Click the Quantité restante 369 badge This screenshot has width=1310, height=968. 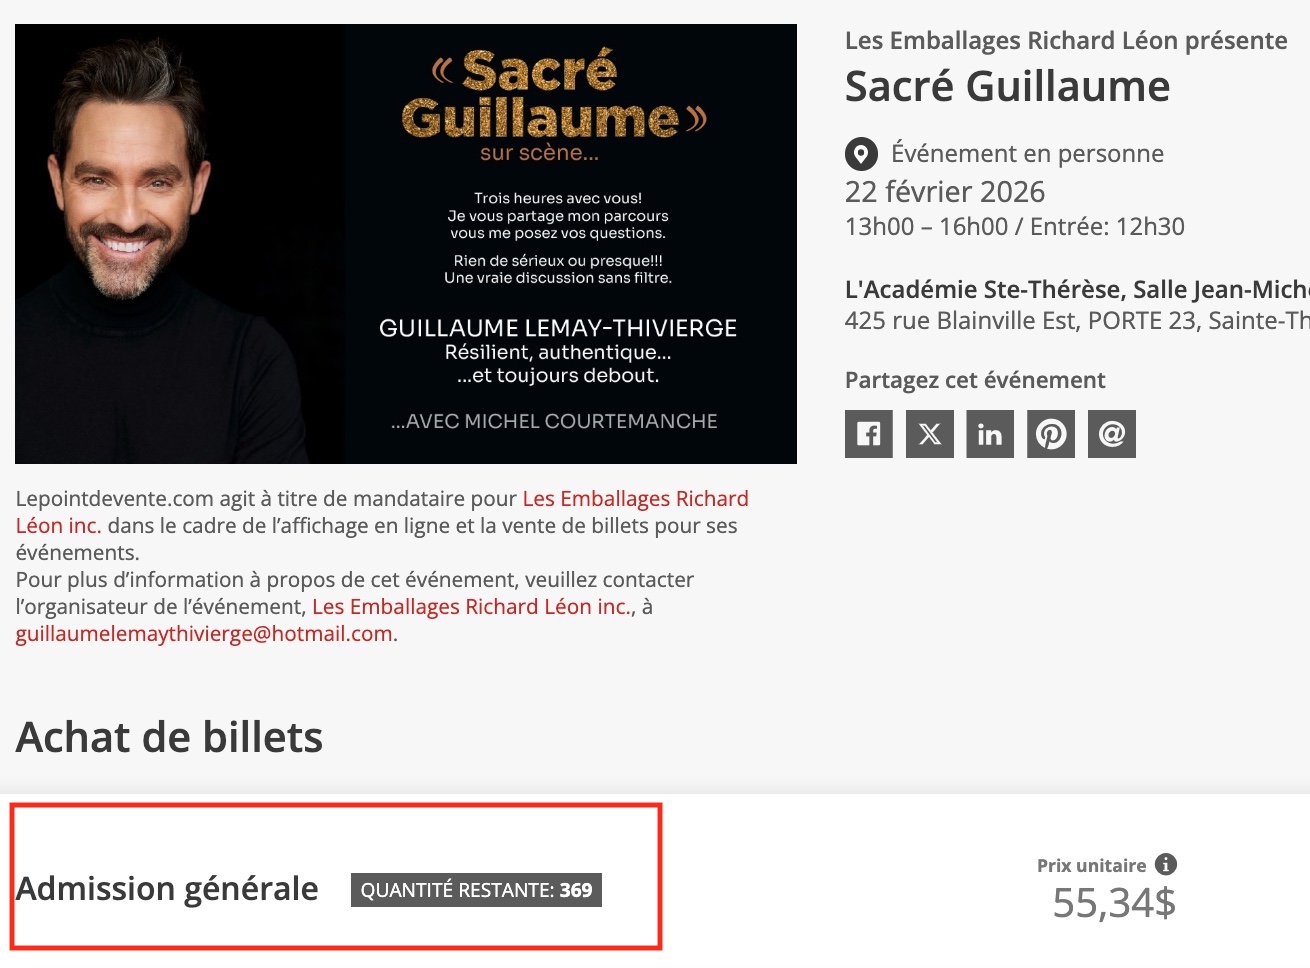(476, 890)
